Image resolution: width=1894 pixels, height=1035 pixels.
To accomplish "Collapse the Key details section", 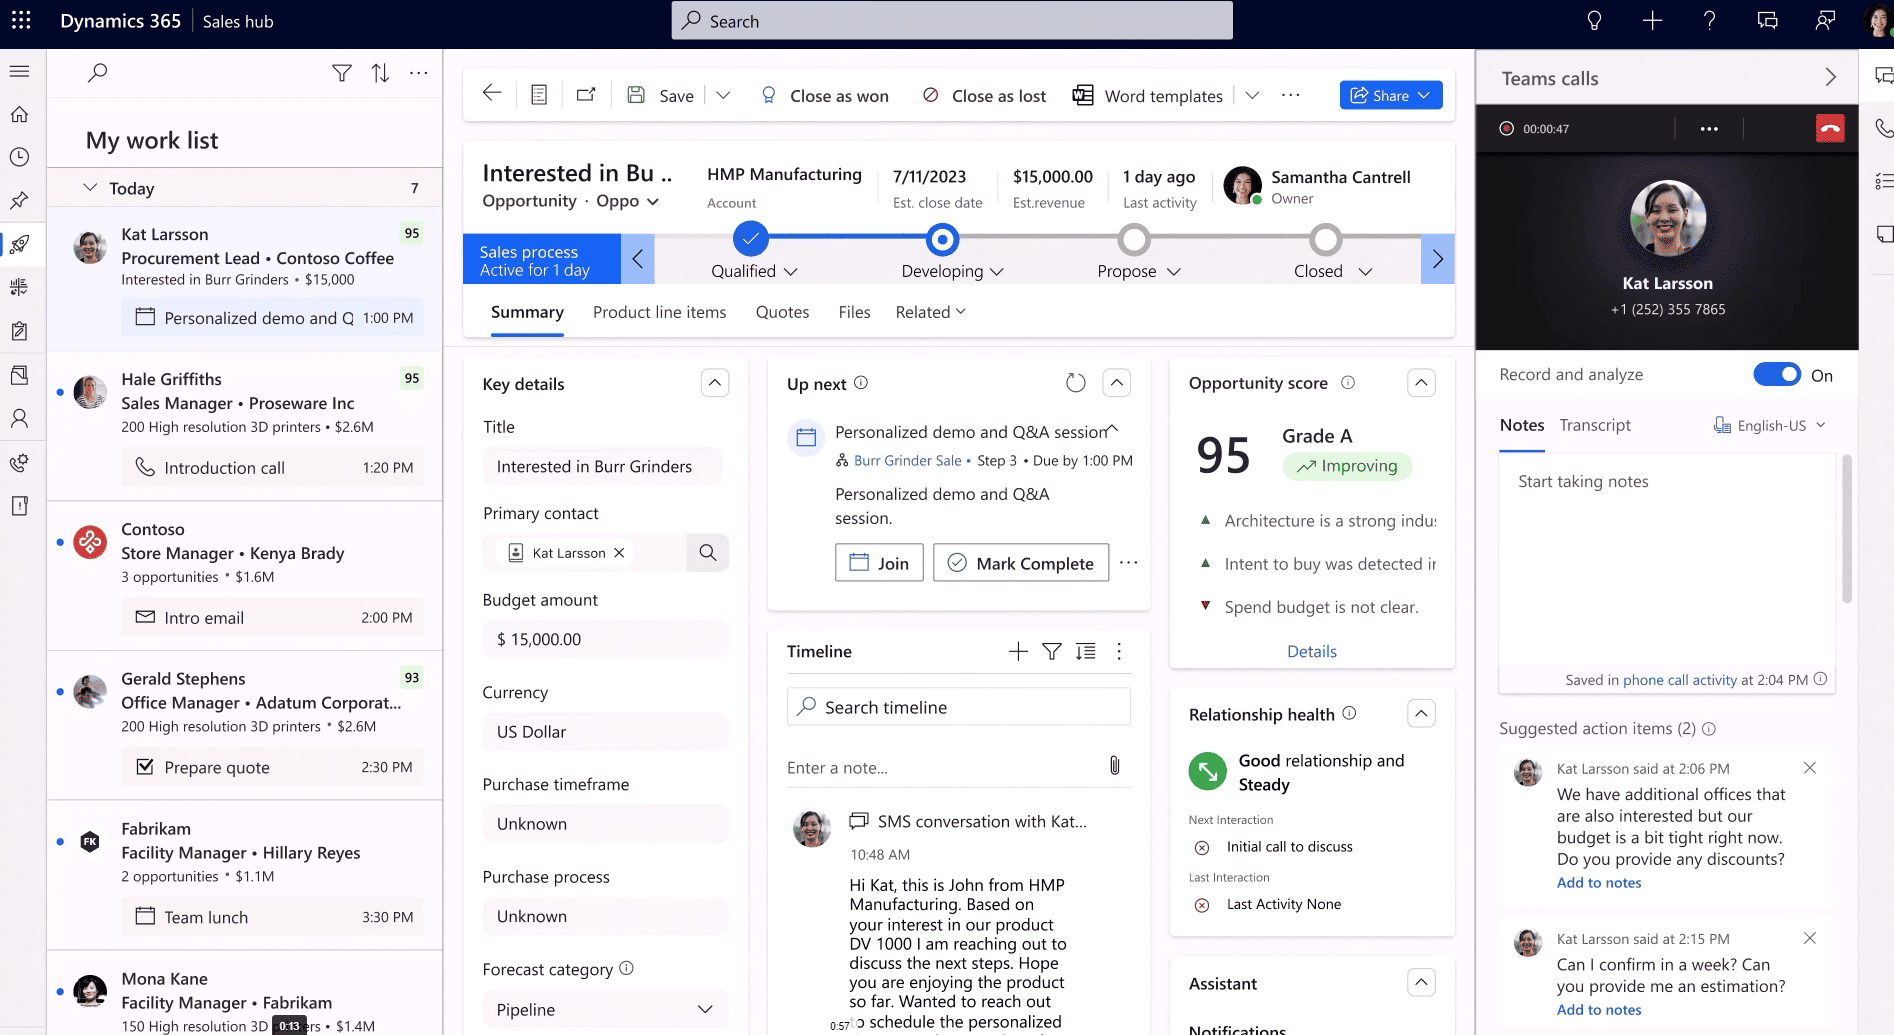I will [715, 383].
